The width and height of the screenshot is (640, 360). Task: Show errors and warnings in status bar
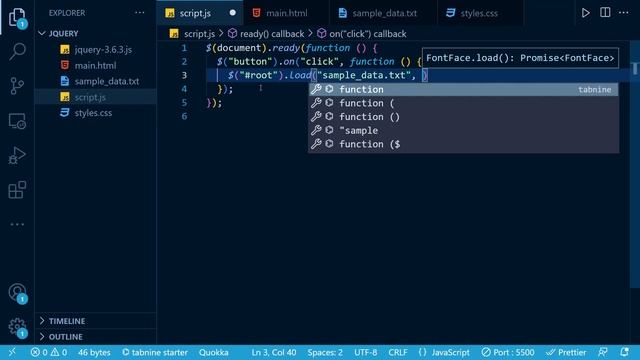[49, 352]
